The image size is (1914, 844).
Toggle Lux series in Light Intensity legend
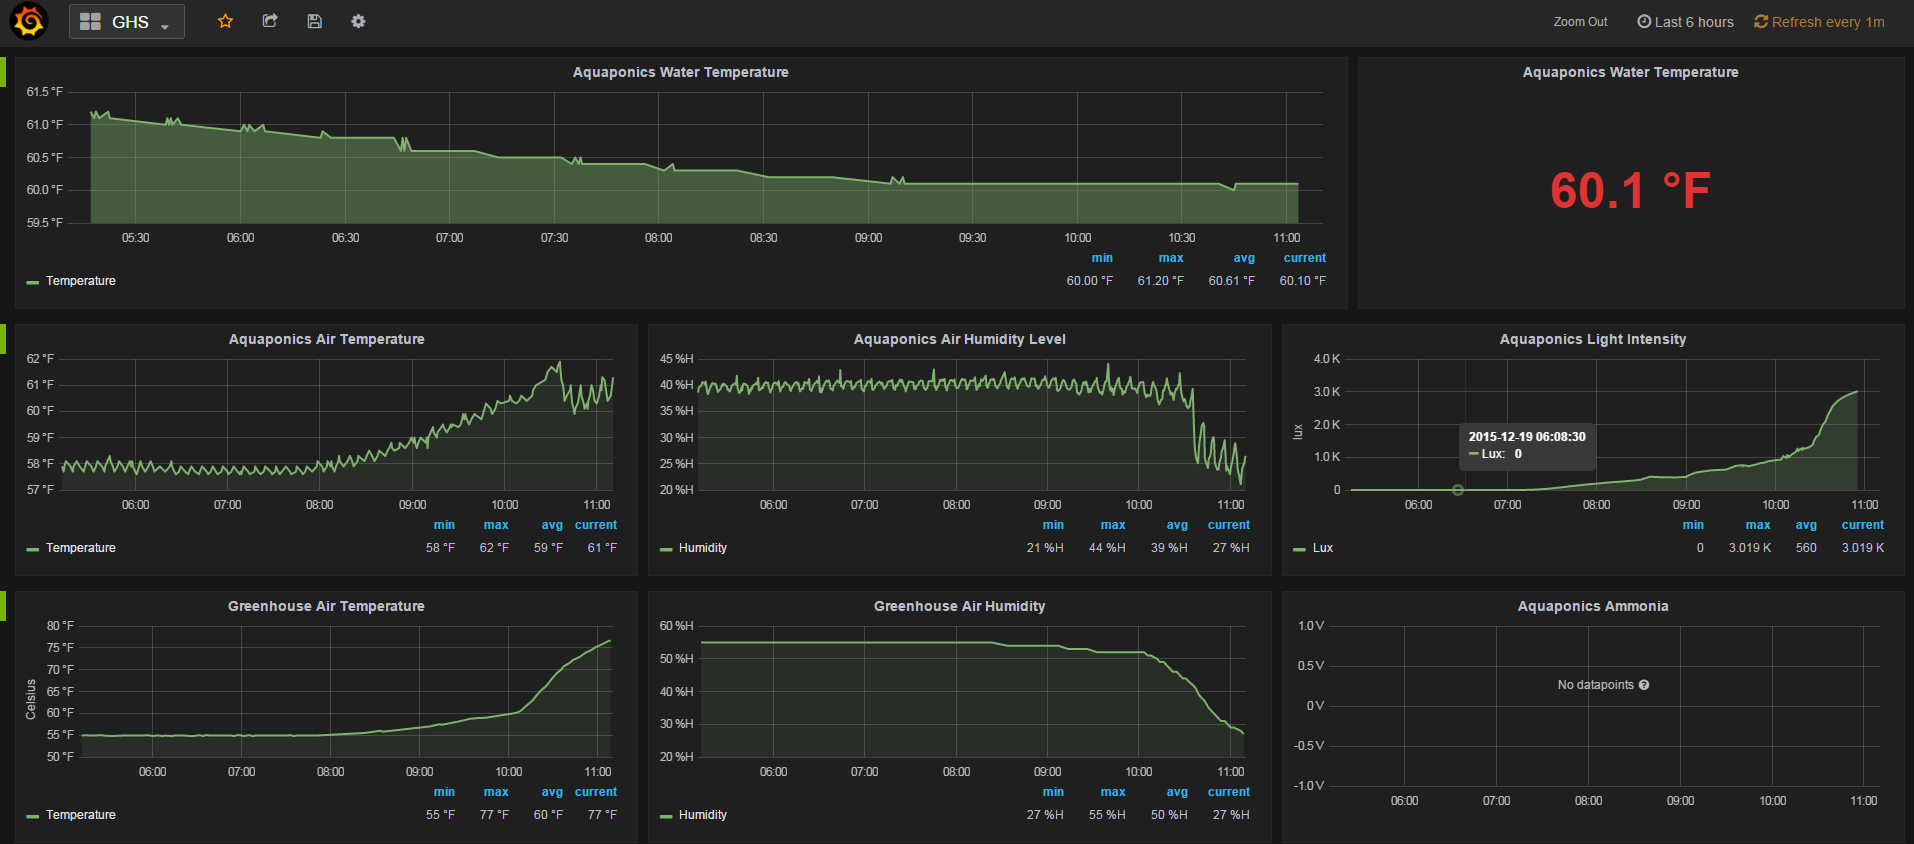point(1323,548)
